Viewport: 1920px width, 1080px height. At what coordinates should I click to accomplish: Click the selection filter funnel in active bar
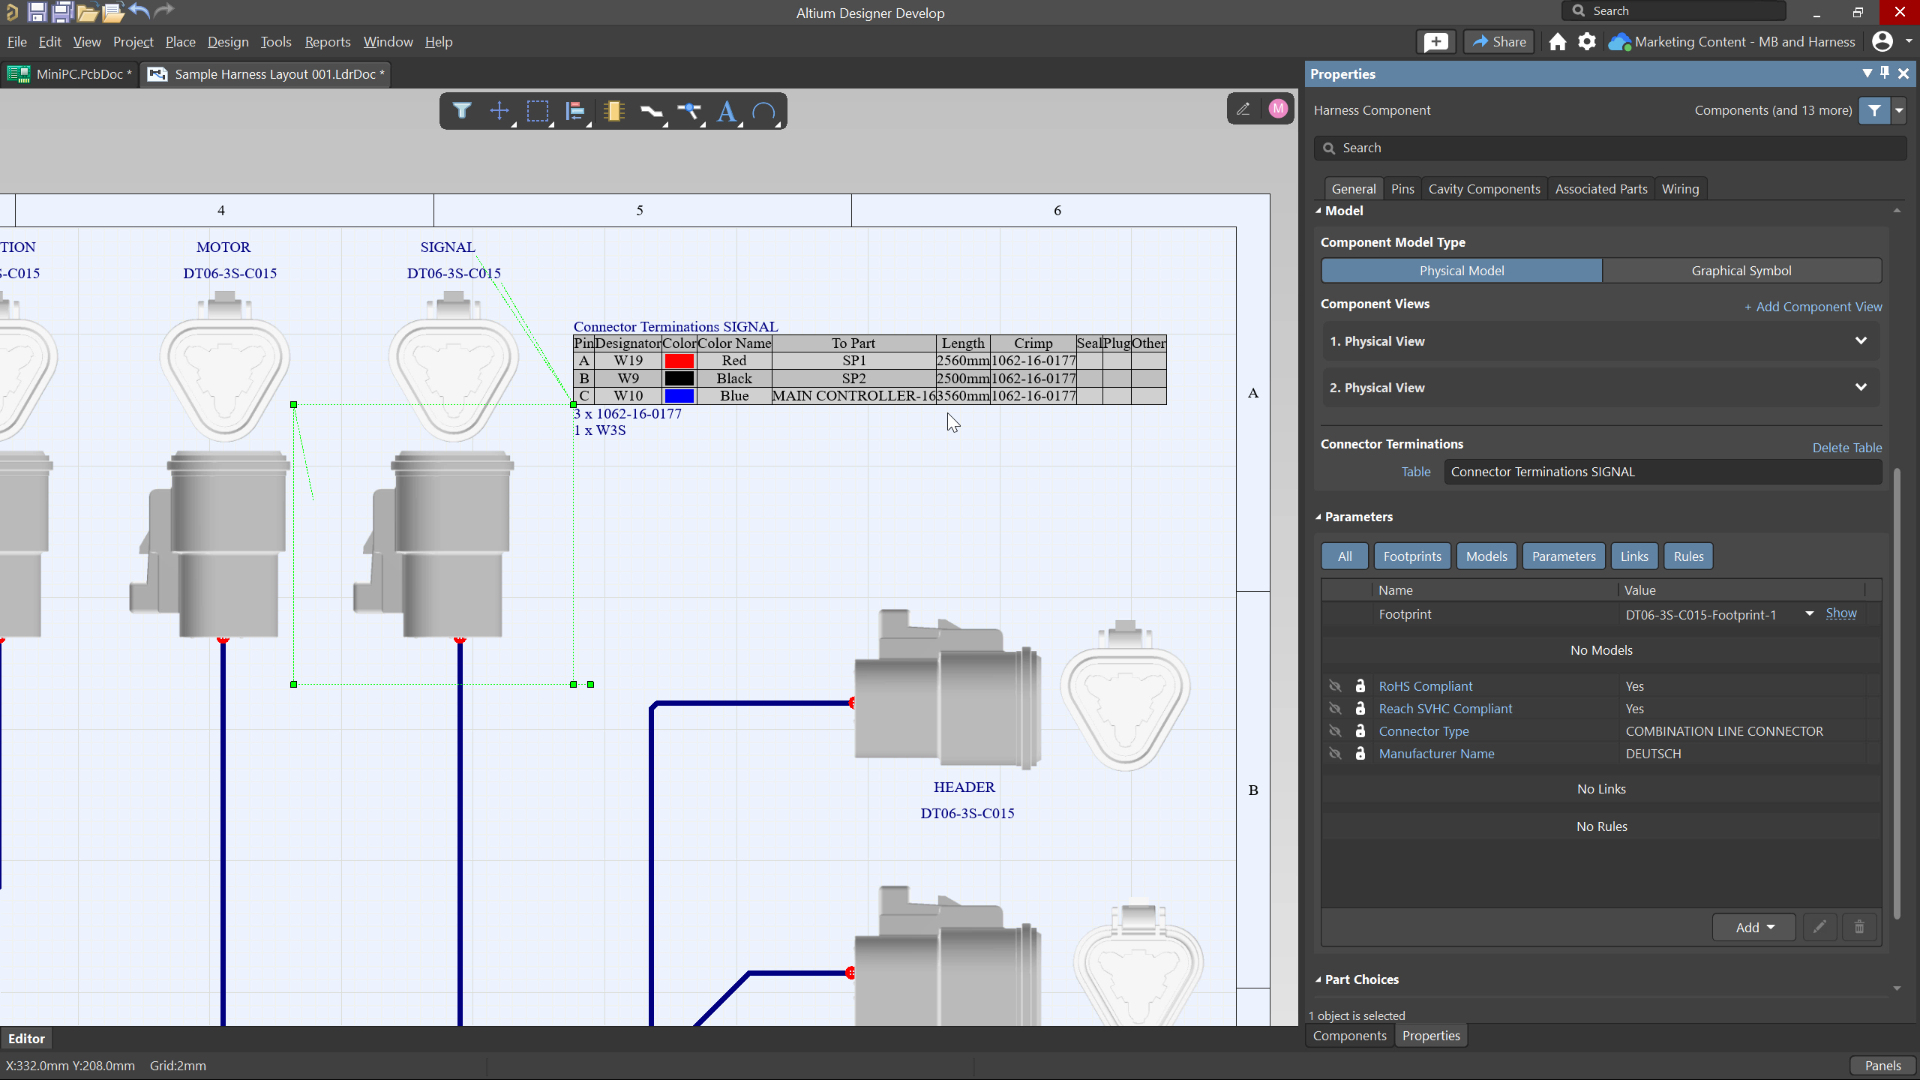[x=461, y=111]
